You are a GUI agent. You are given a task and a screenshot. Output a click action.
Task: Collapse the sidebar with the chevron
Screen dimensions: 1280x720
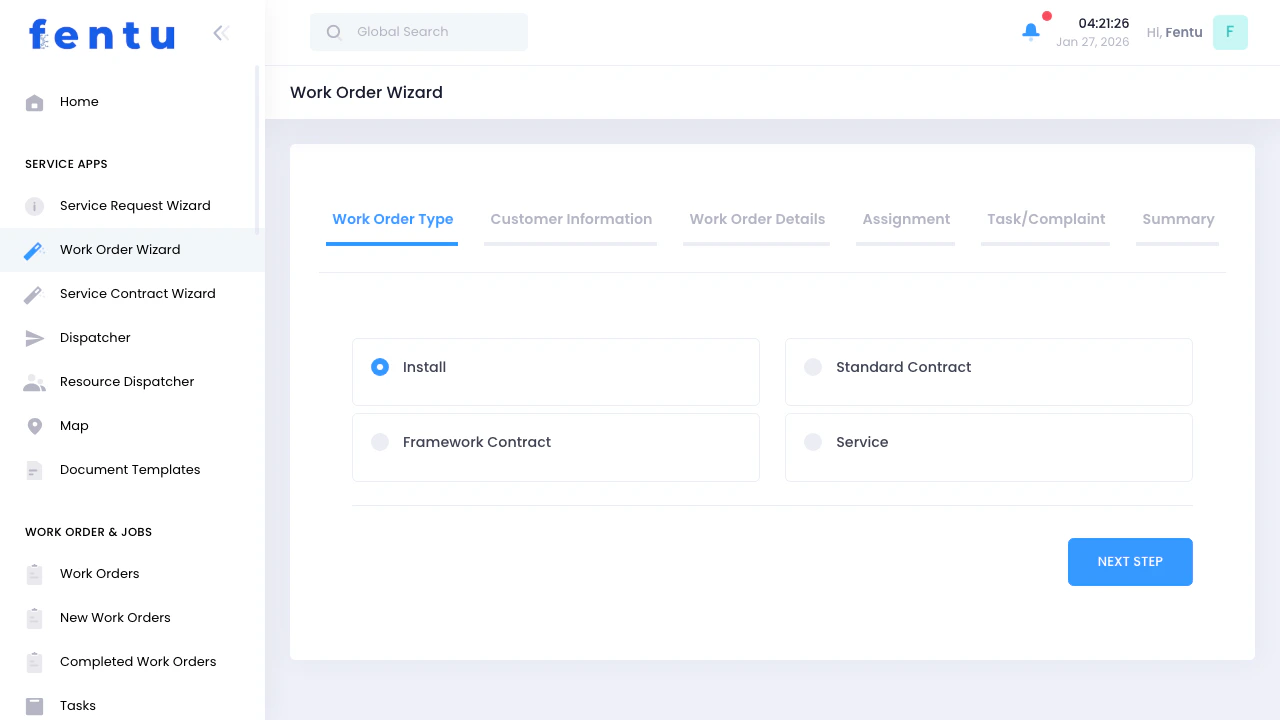(220, 32)
